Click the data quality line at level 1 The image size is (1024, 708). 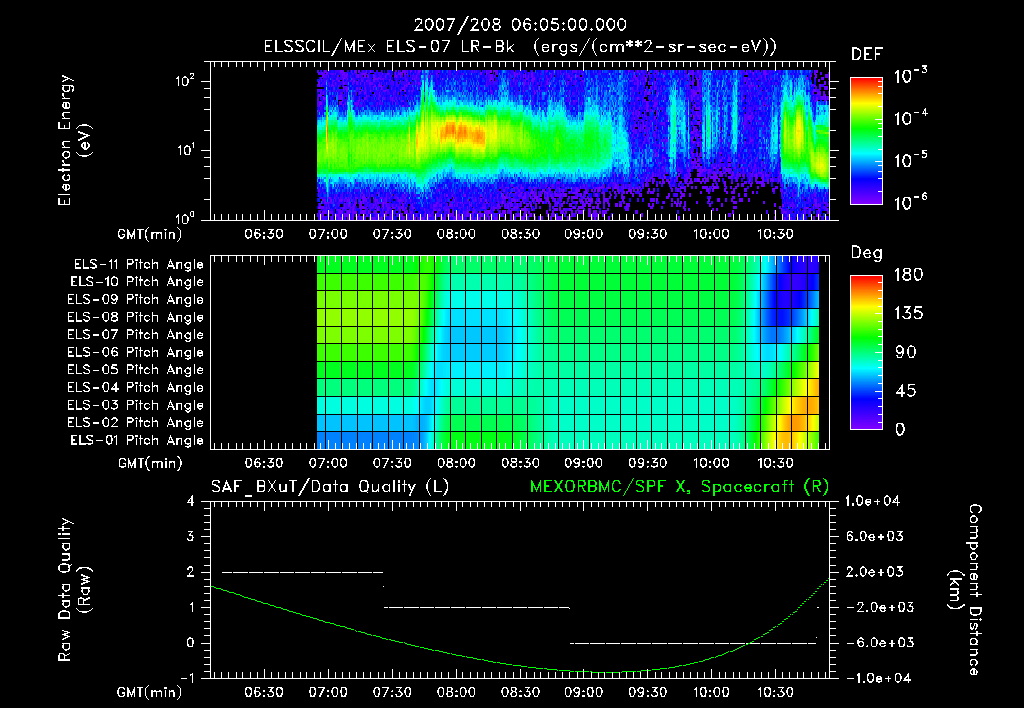coord(477,607)
